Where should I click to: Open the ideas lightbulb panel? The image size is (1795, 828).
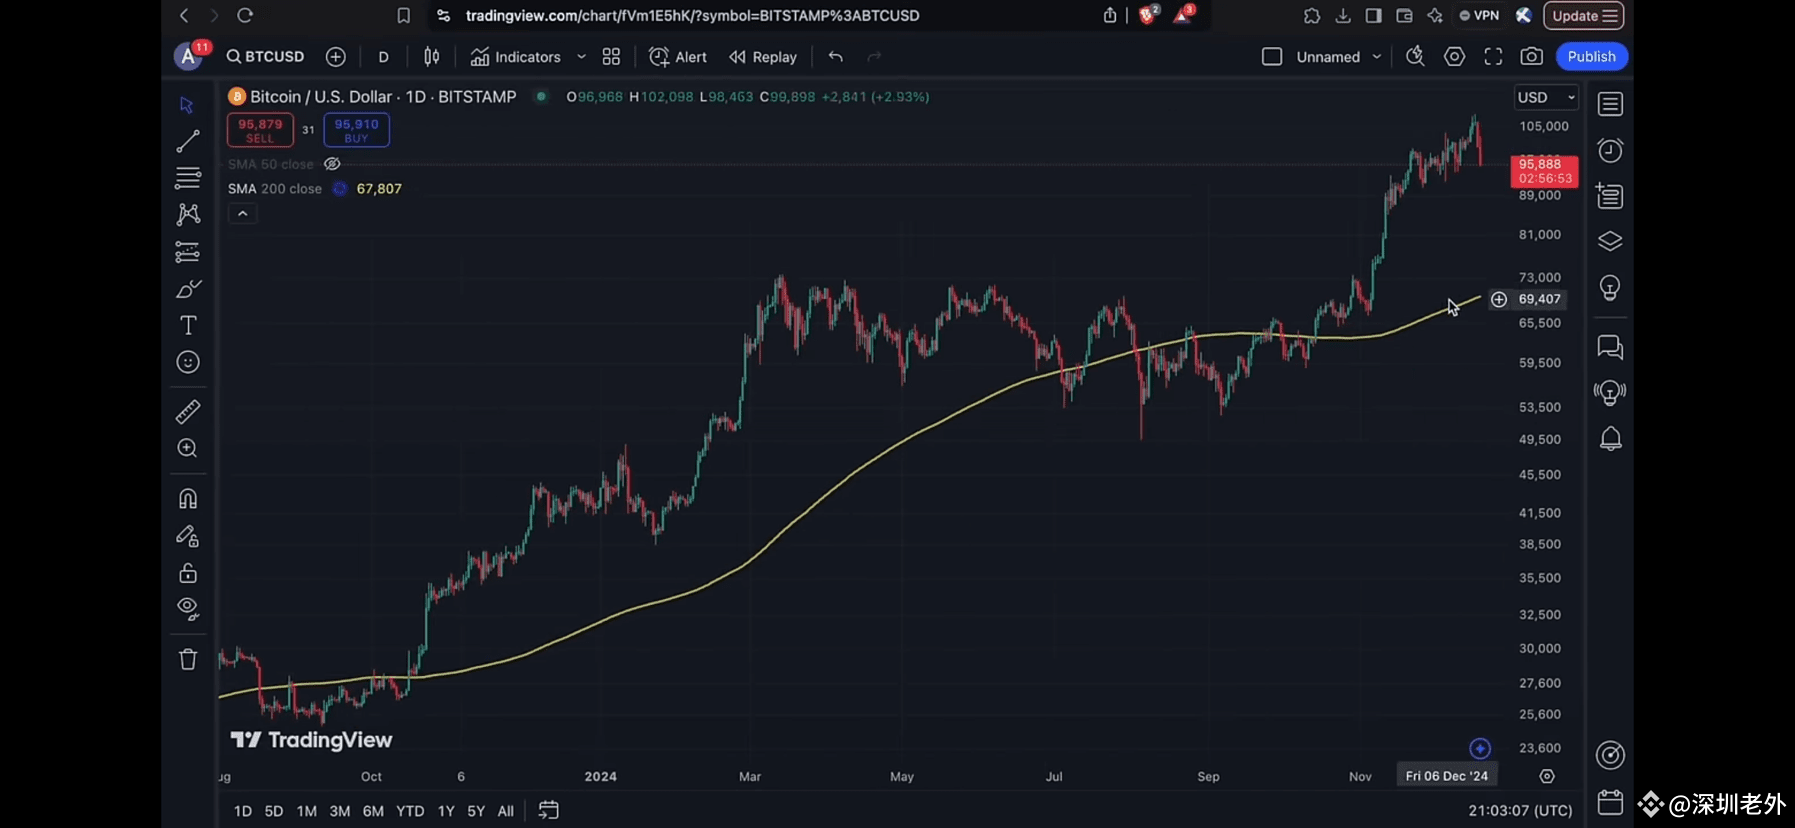click(x=1610, y=289)
